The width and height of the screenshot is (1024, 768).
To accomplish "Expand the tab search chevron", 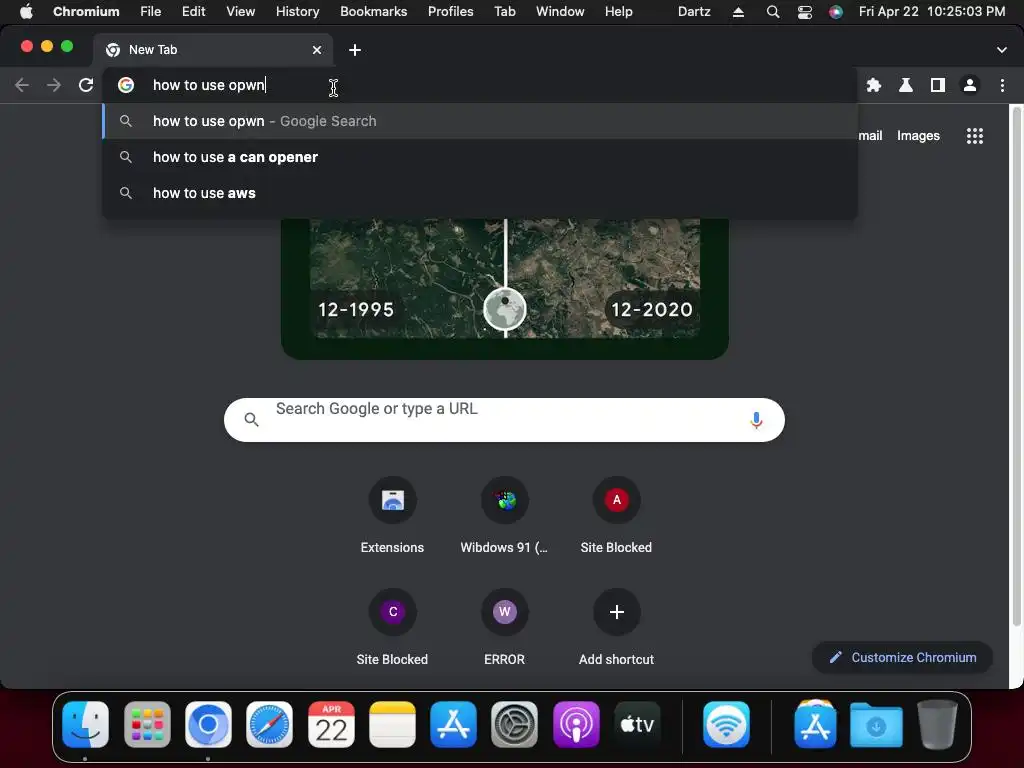I will [x=1001, y=50].
